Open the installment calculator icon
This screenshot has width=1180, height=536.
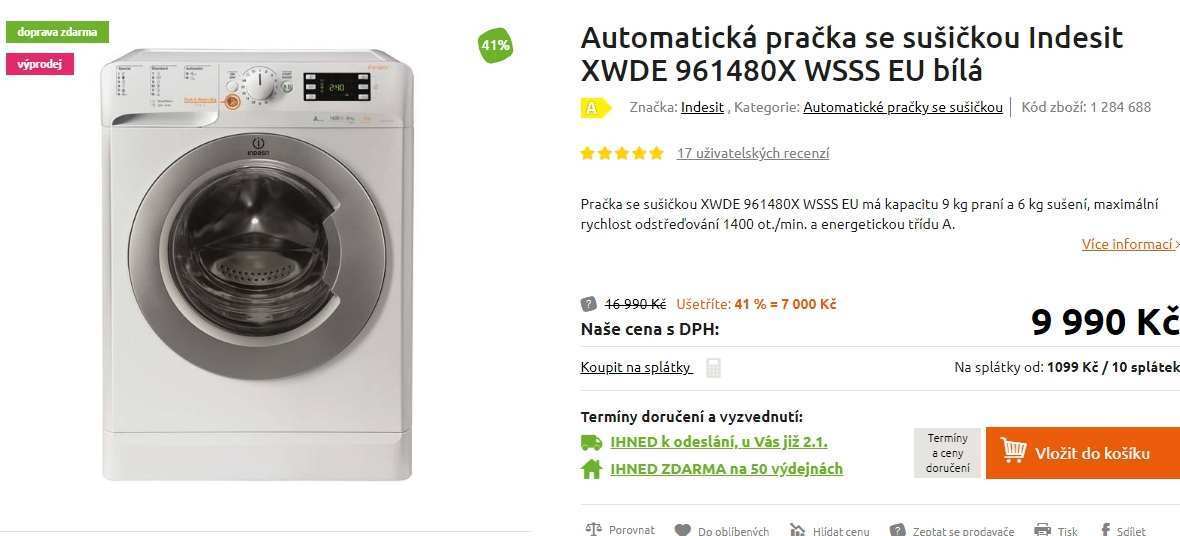pyautogui.click(x=713, y=367)
